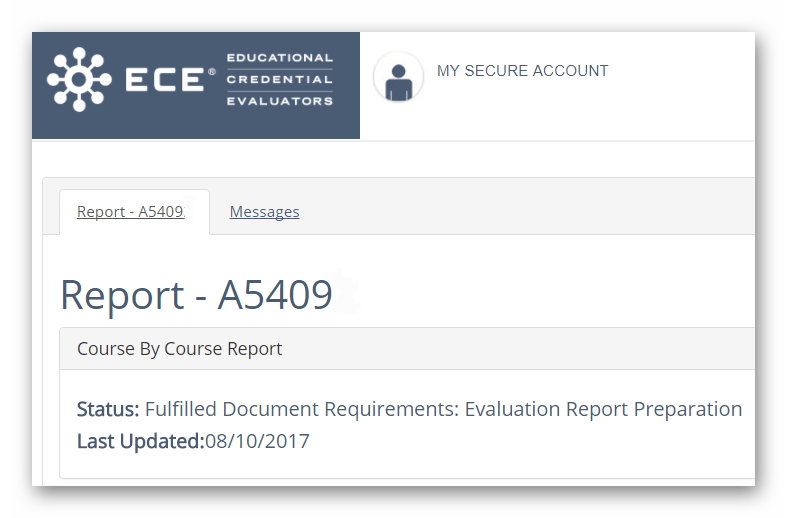The image size is (787, 518).
Task: Select the 08/10/2017 date value
Action: (x=257, y=441)
